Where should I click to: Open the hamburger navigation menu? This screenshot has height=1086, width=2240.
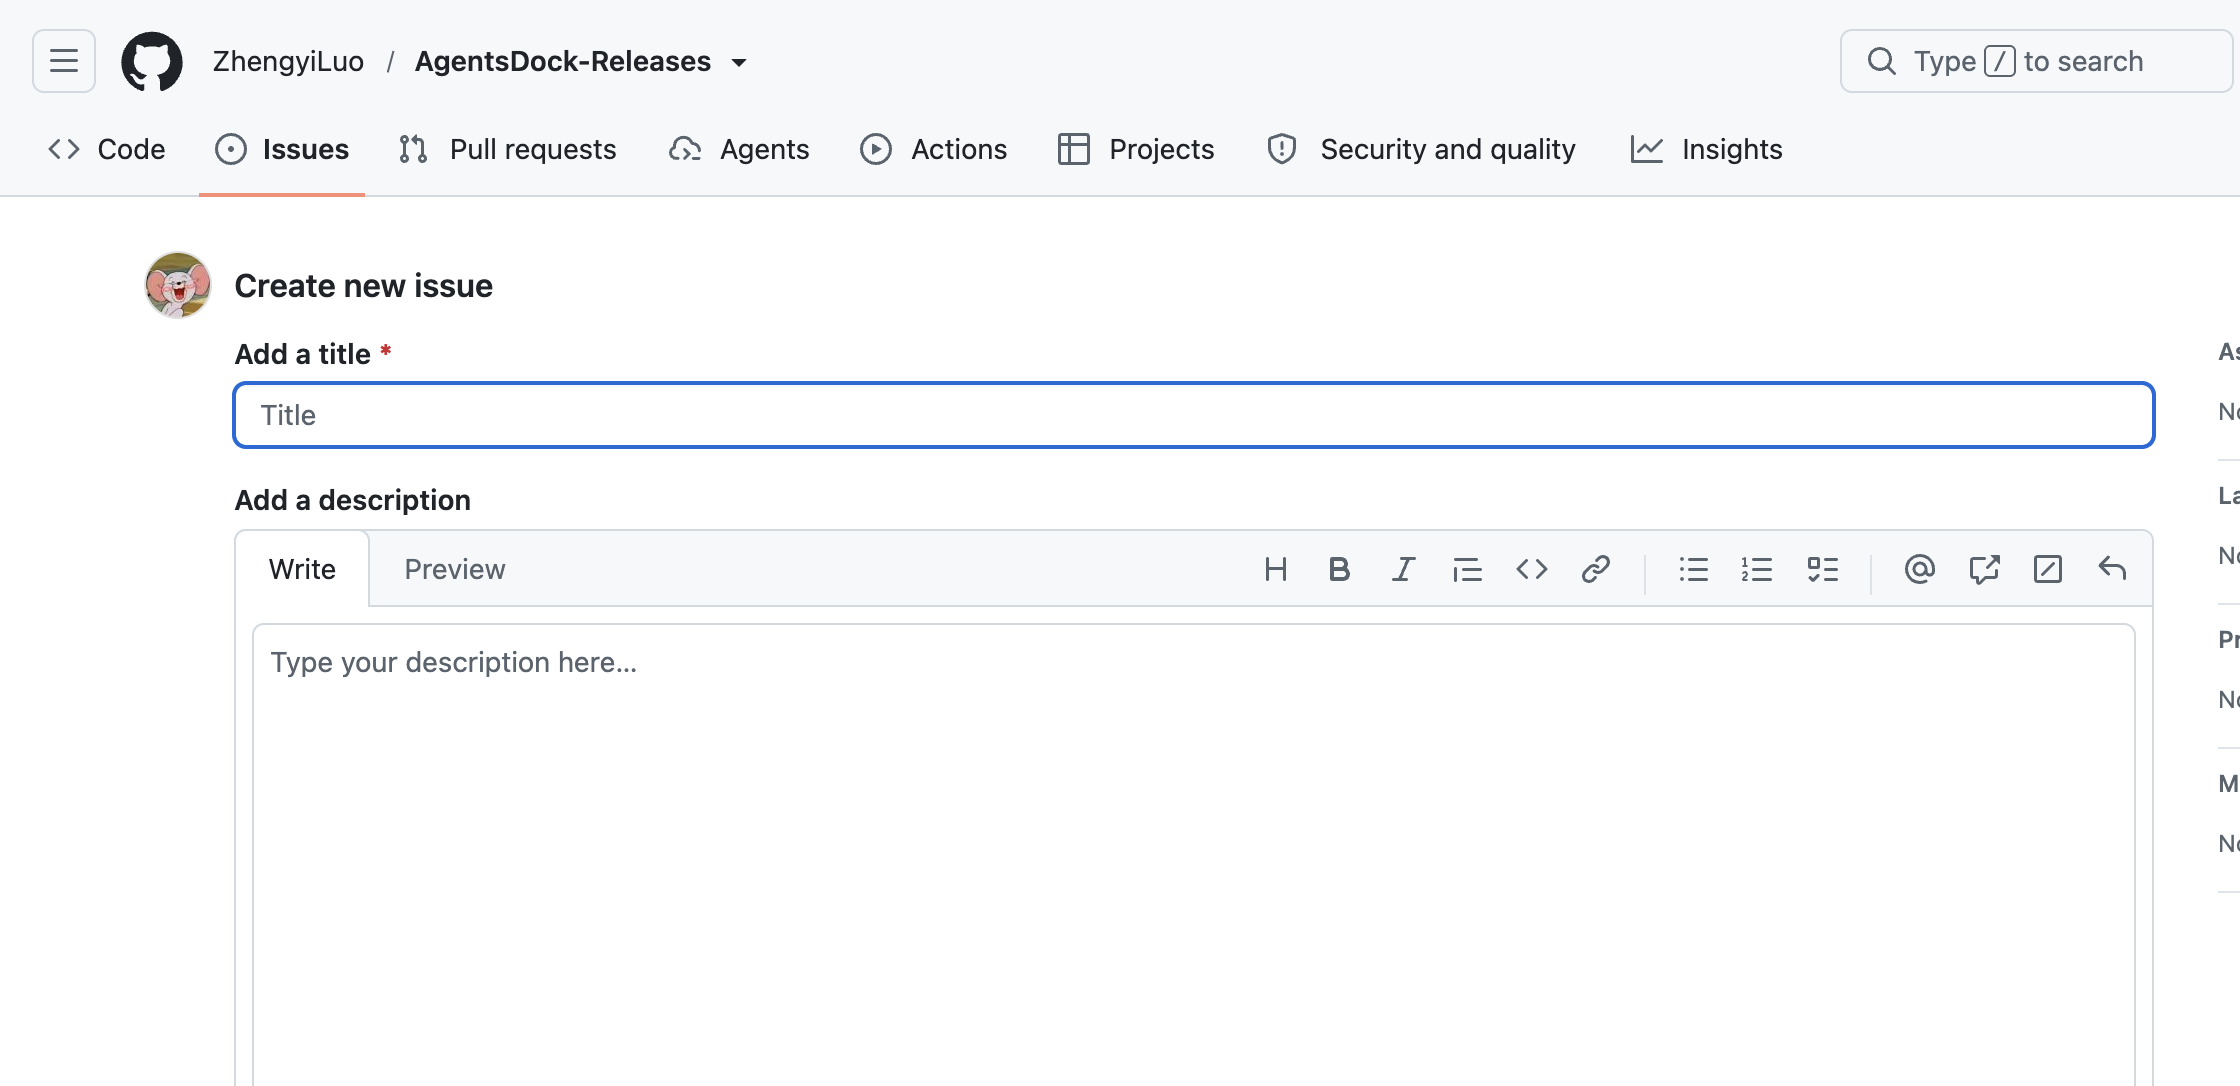[64, 61]
